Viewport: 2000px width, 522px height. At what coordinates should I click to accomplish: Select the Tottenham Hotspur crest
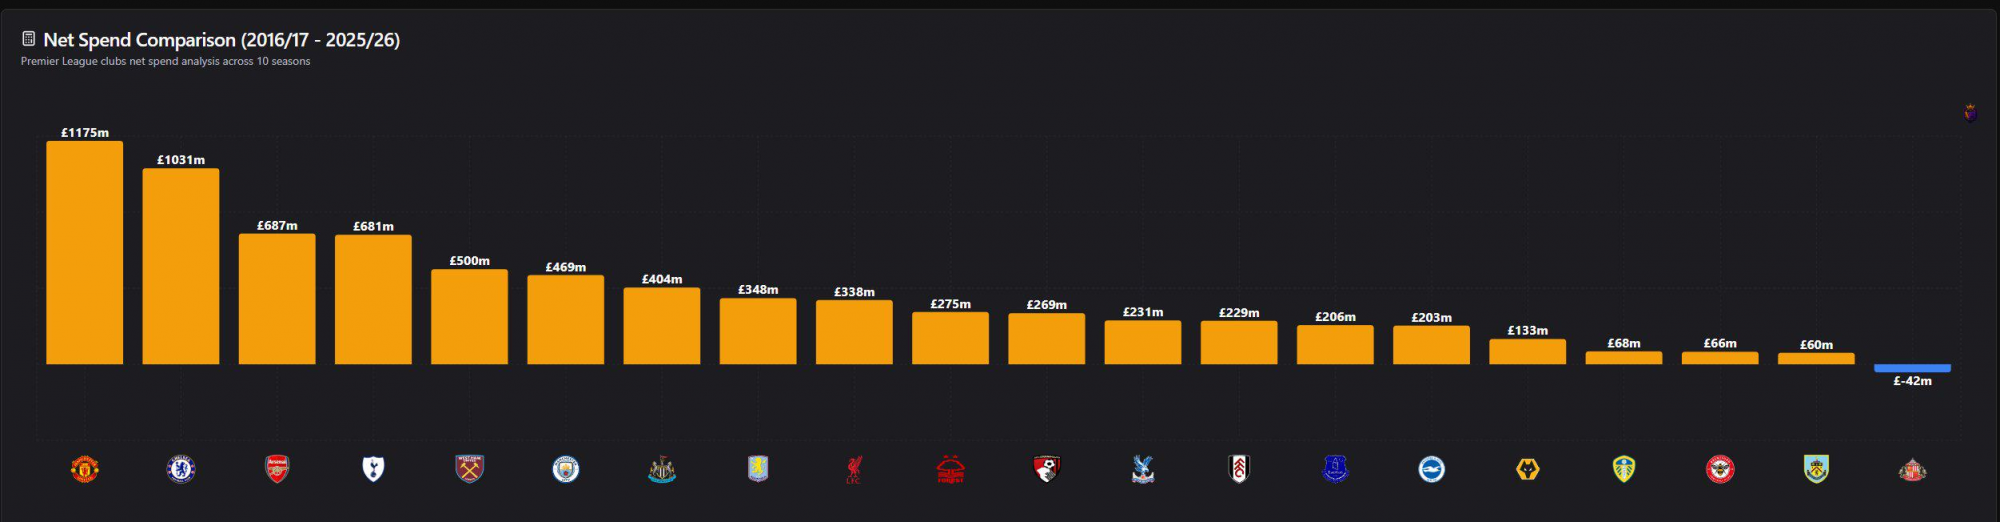[x=373, y=469]
